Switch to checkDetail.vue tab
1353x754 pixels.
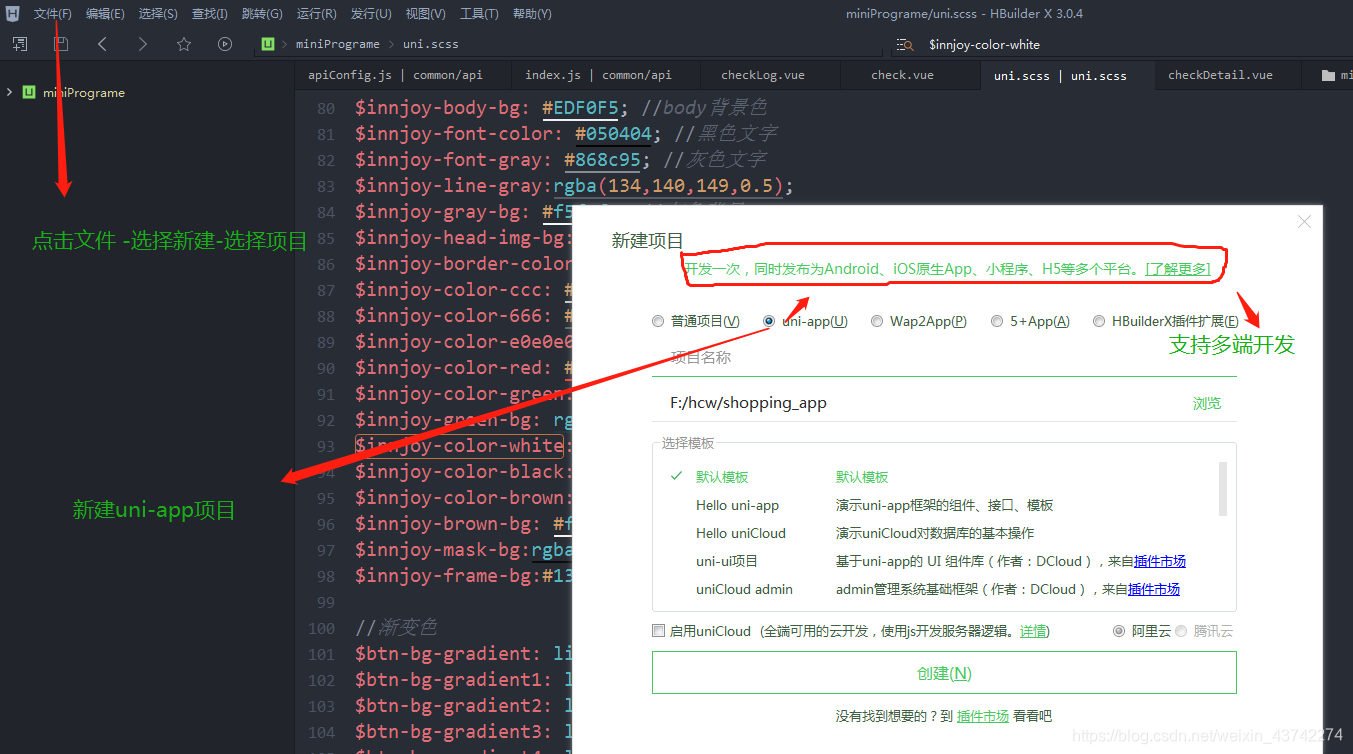[1220, 75]
